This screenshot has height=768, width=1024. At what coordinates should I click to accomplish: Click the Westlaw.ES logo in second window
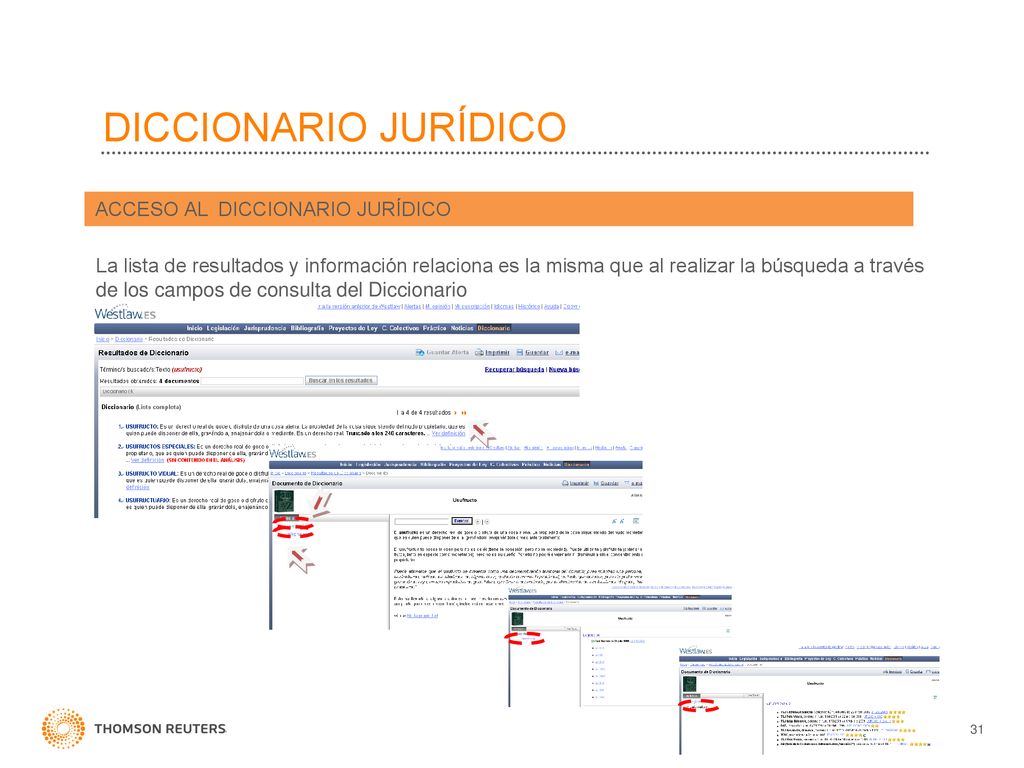coord(293,453)
